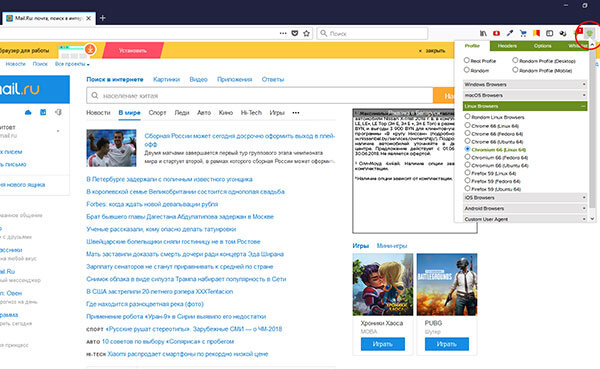The image size is (600, 369).
Task: Choose Chrome 66 (Fedora 64) profile
Action: [x=467, y=133]
